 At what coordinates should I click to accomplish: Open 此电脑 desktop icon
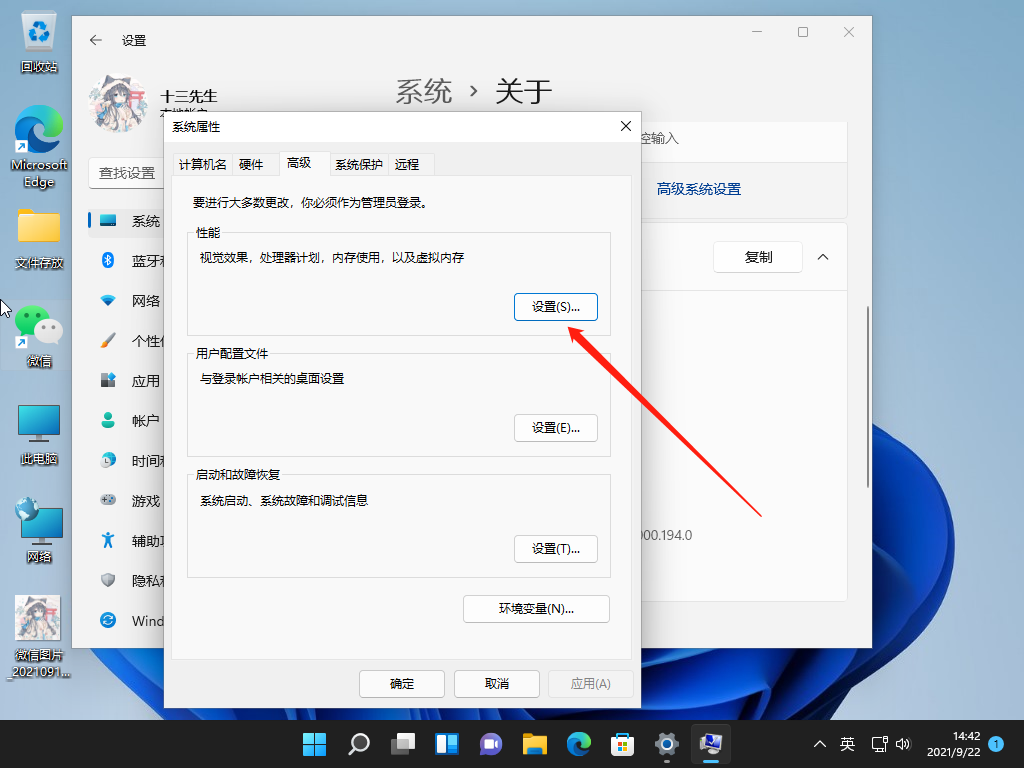(39, 434)
